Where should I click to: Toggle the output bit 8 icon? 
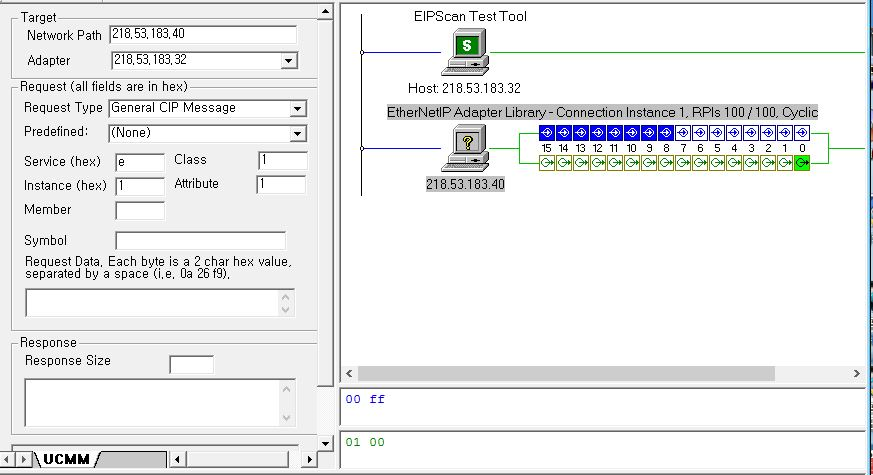[666, 163]
